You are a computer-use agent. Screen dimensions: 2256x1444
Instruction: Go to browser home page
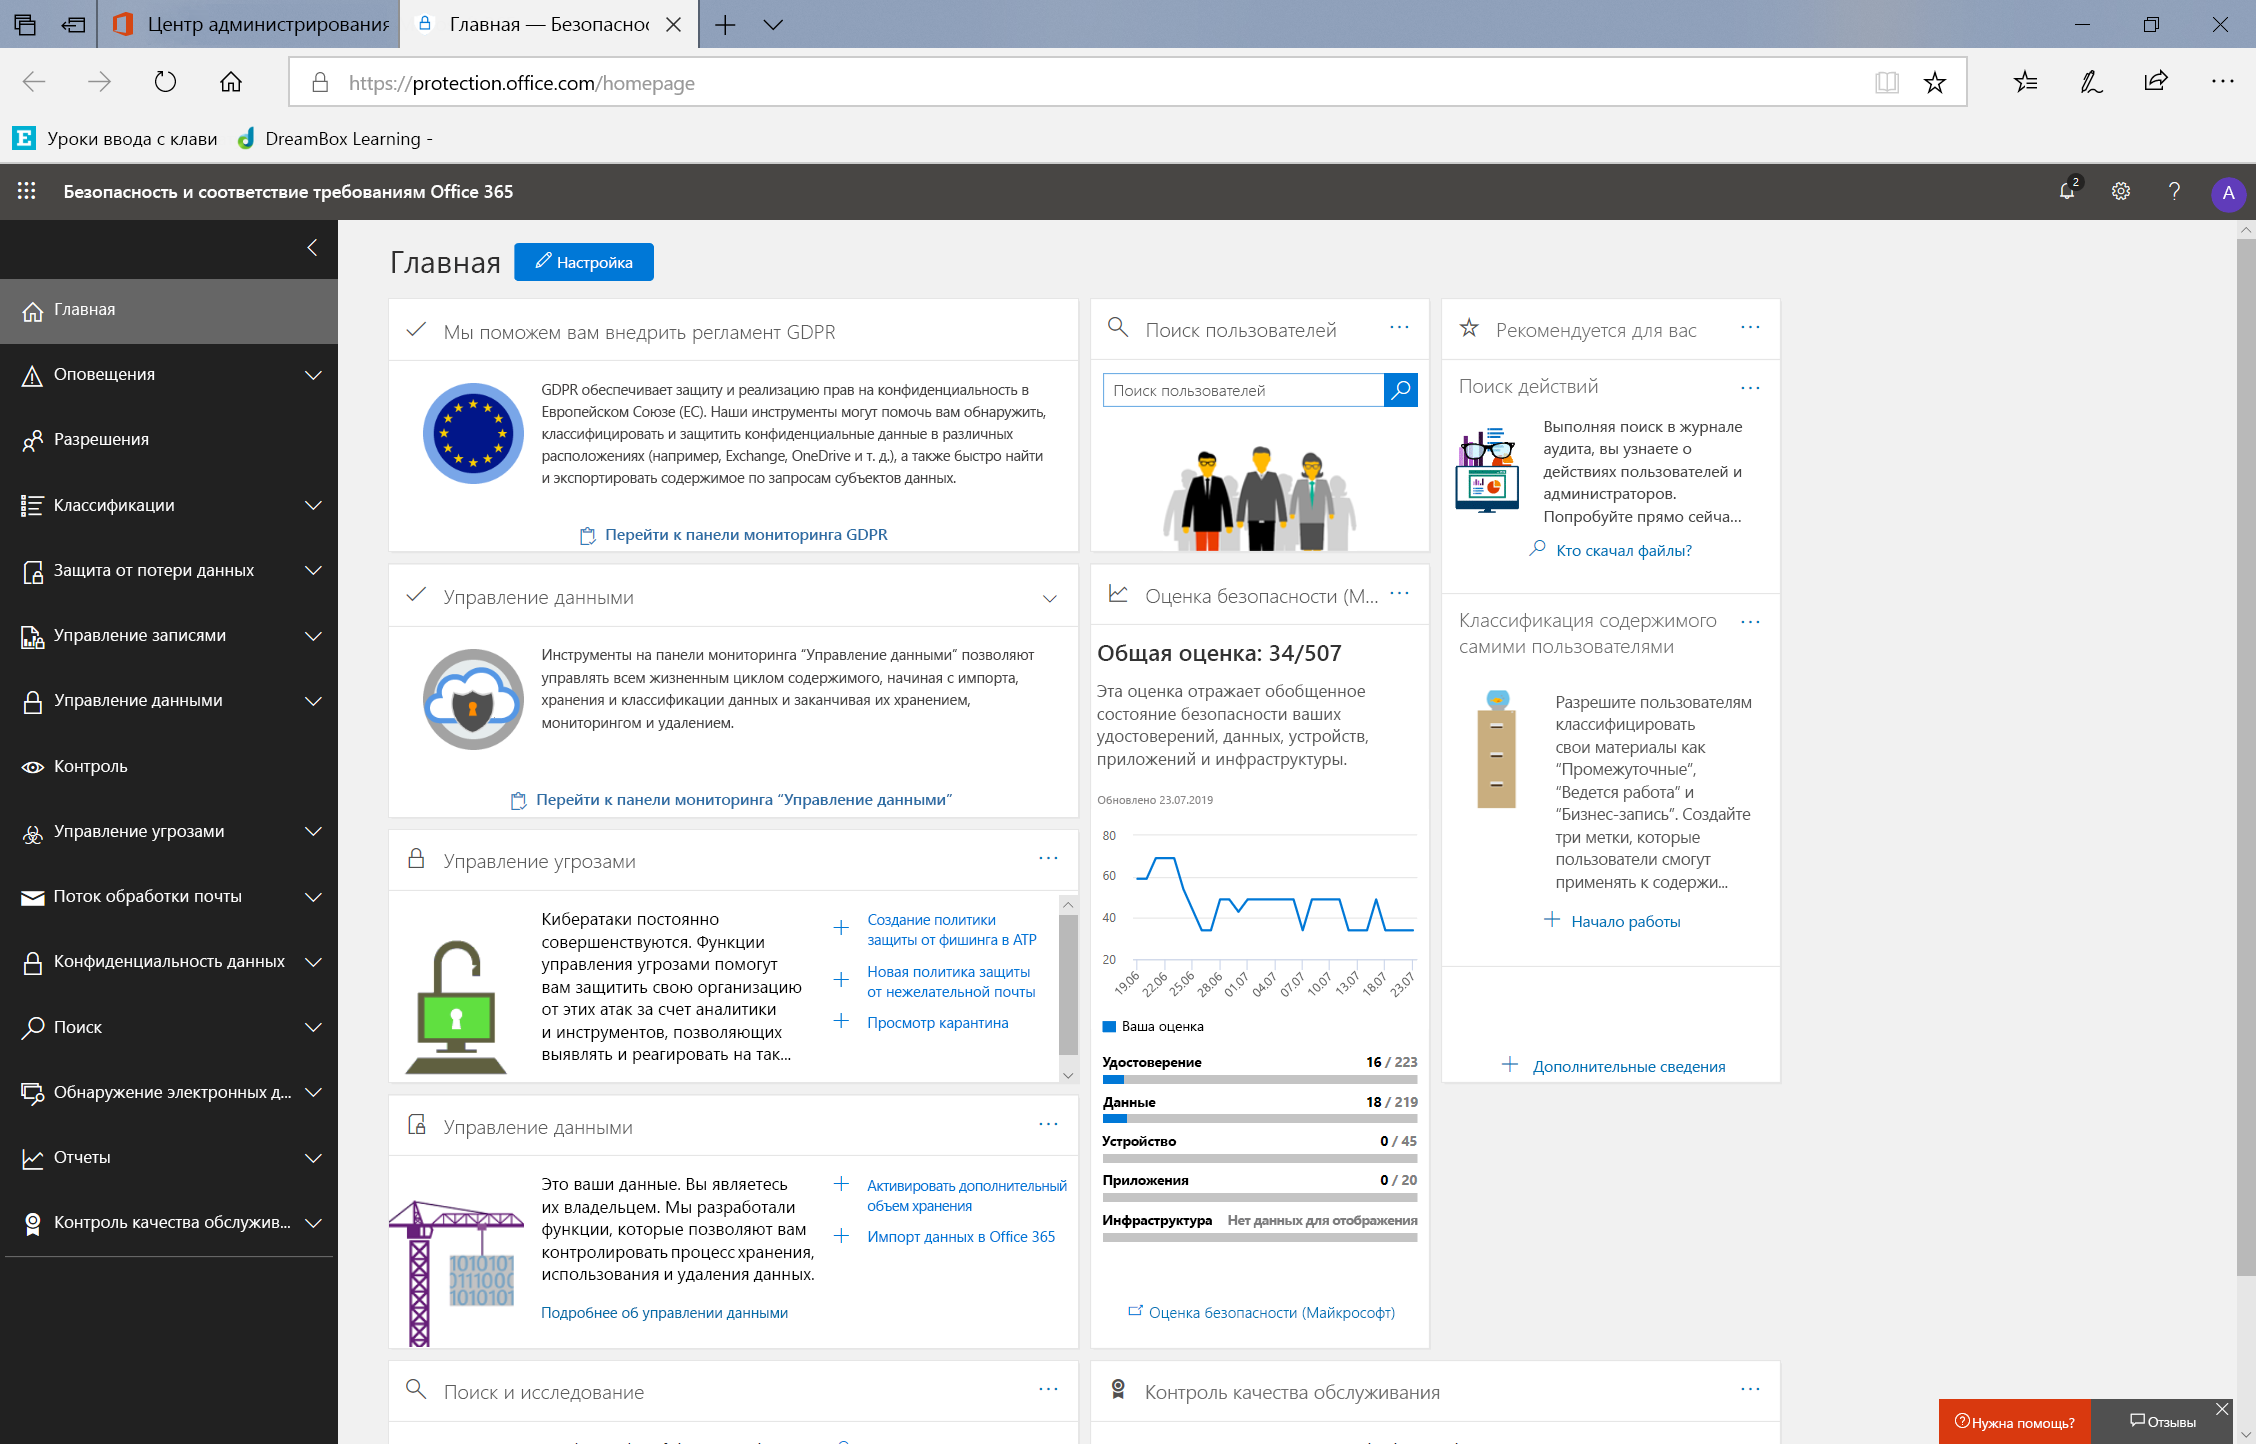coord(231,82)
